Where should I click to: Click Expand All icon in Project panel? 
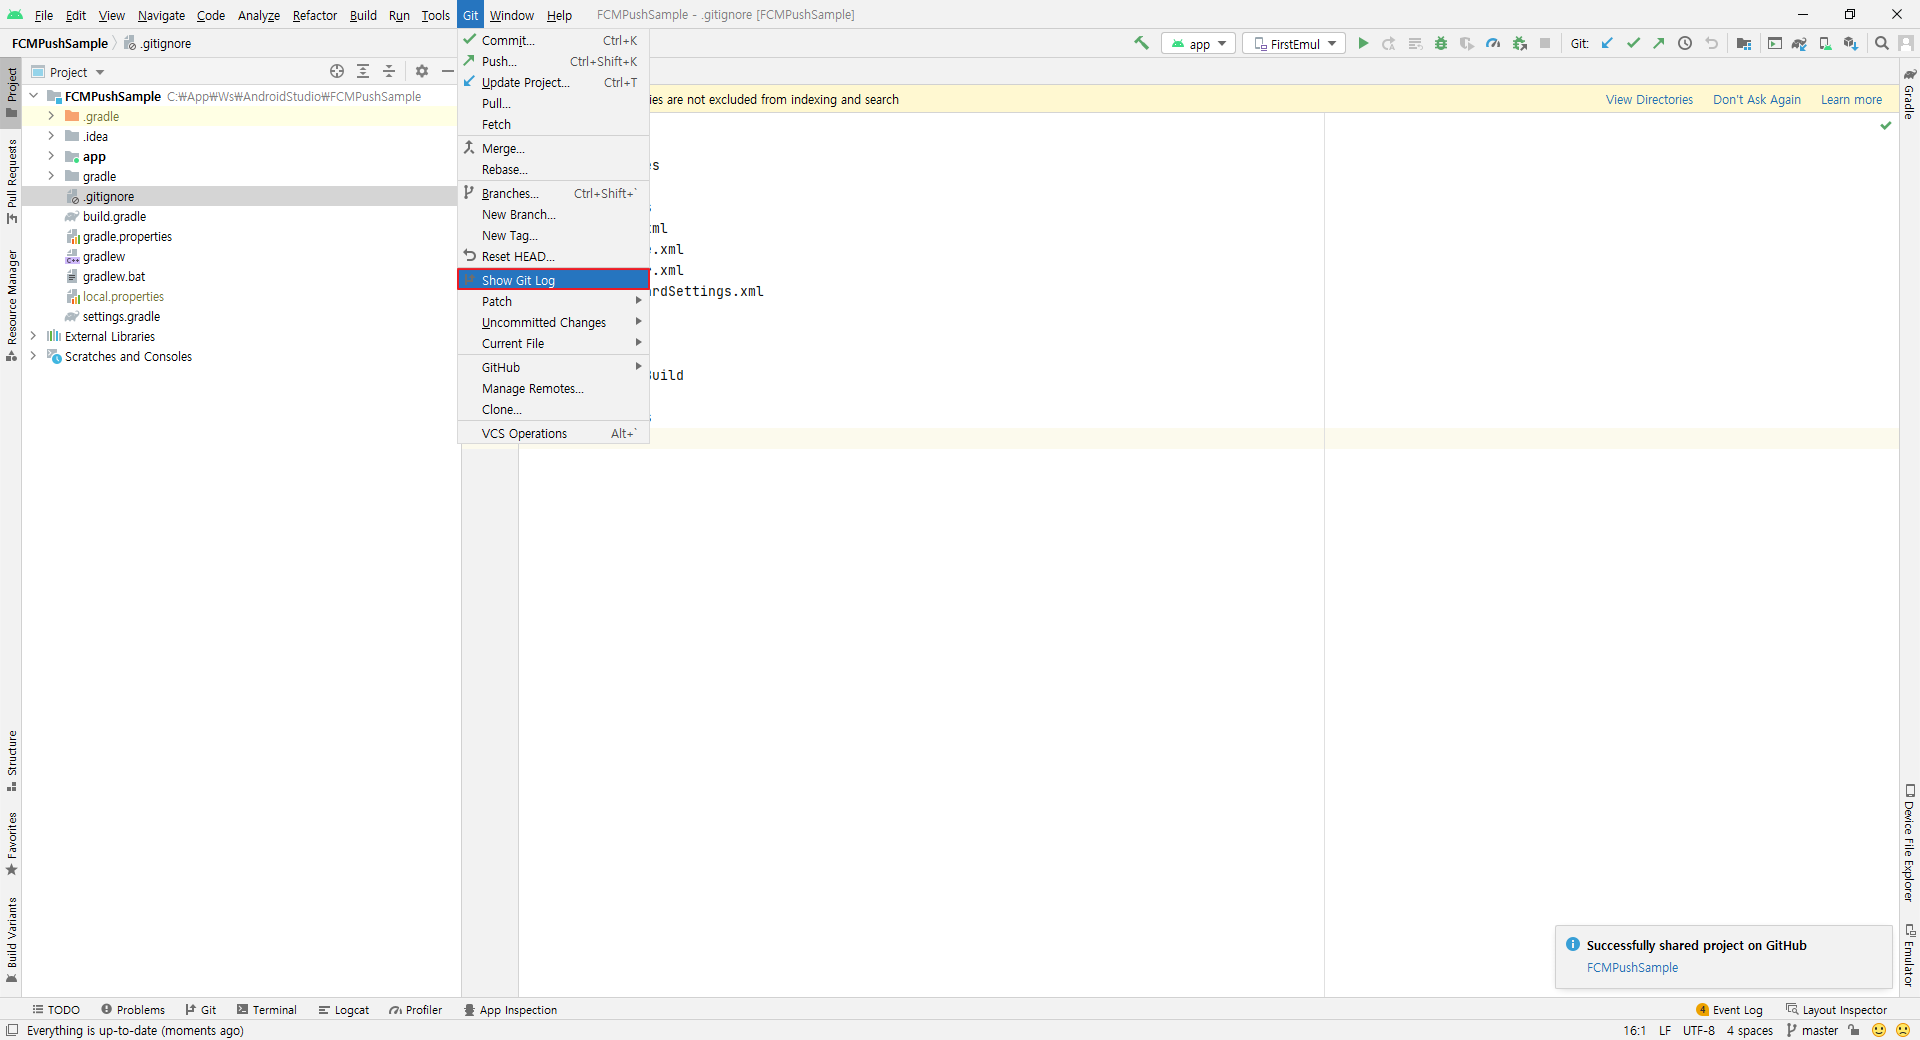click(363, 71)
